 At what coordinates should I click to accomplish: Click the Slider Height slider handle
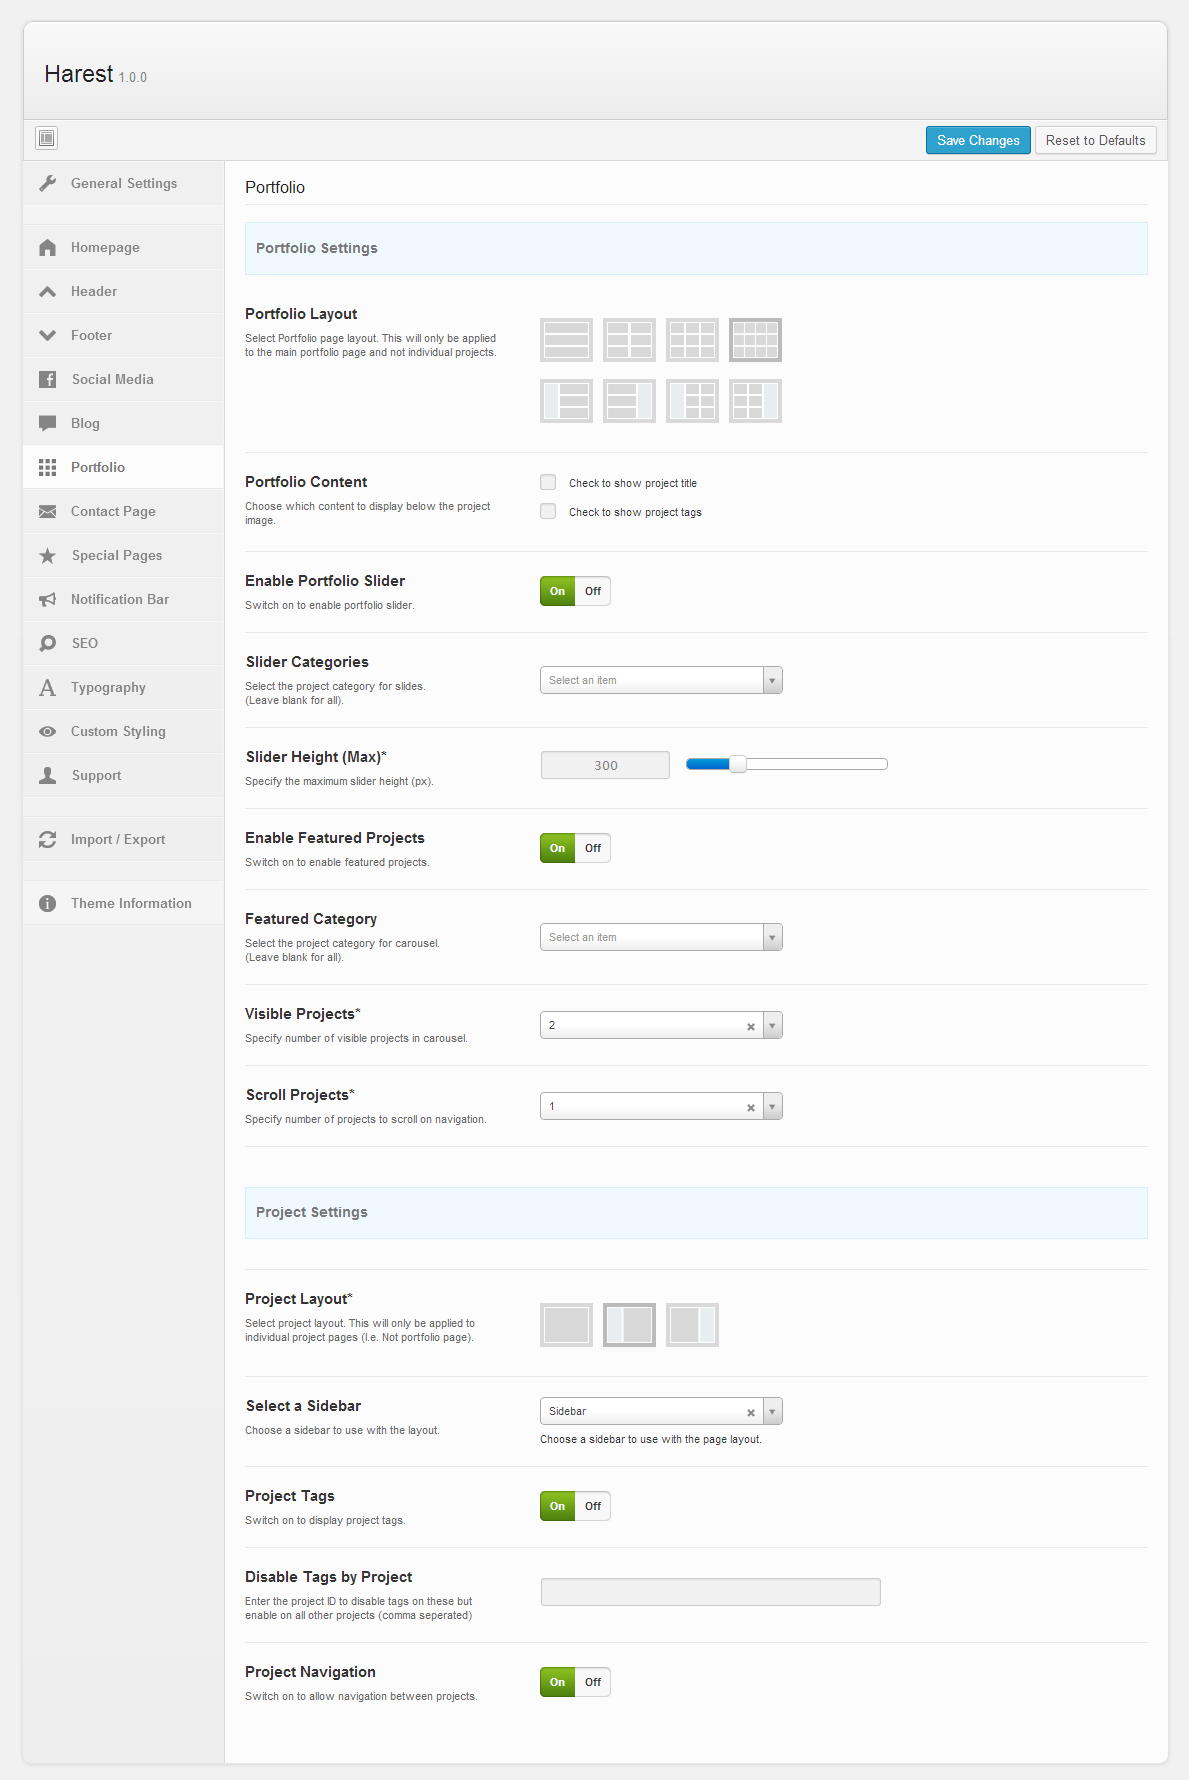pos(738,765)
